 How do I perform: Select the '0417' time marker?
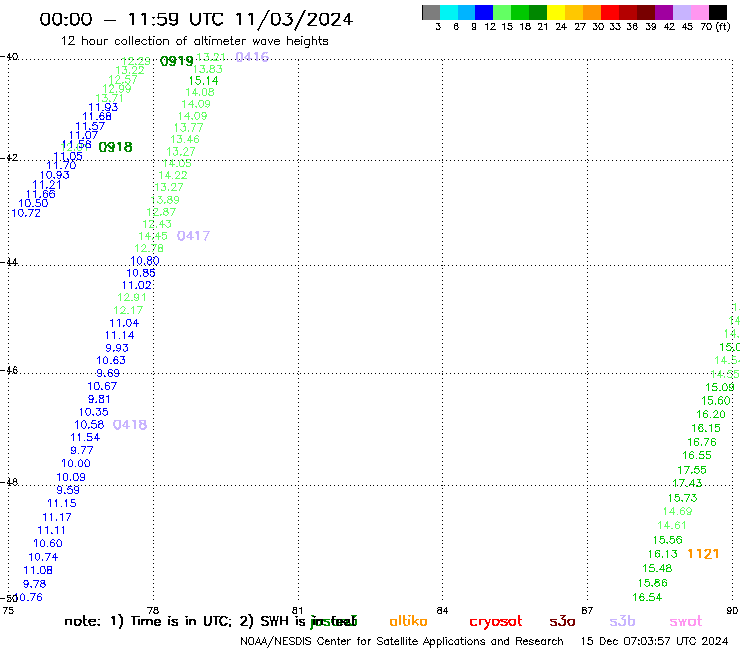coord(193,236)
